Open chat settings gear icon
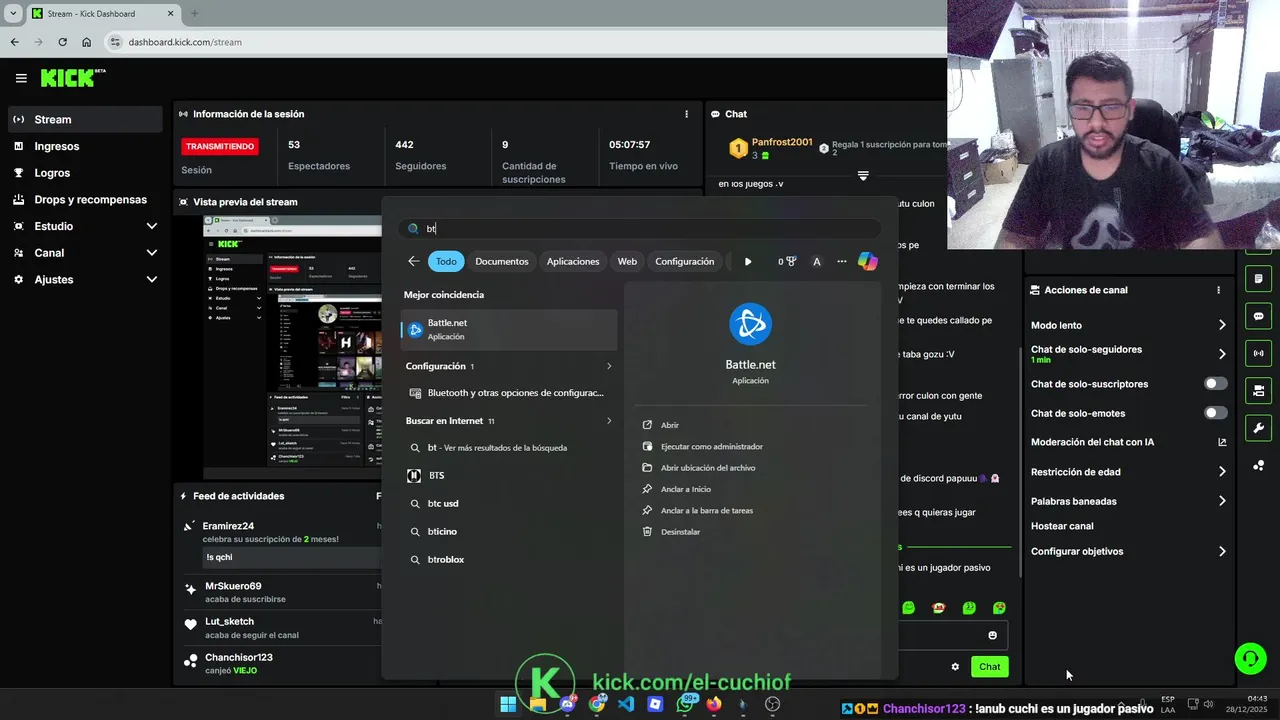The height and width of the screenshot is (720, 1280). point(955,667)
